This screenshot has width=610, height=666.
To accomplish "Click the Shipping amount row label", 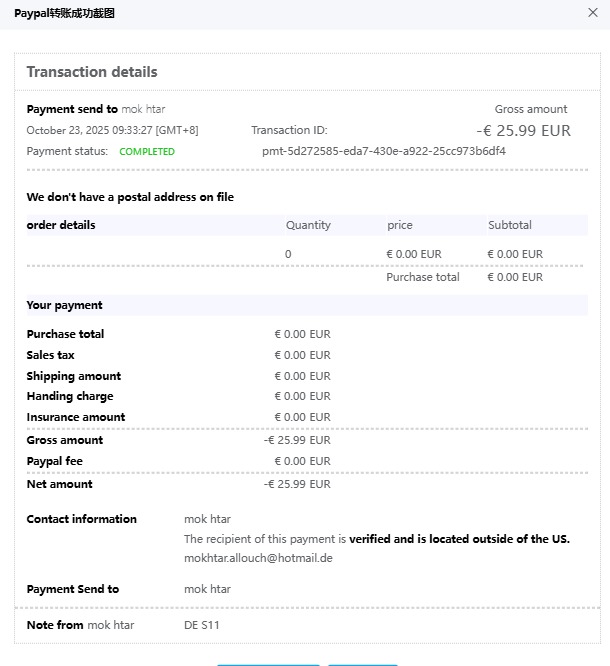I will (x=73, y=376).
